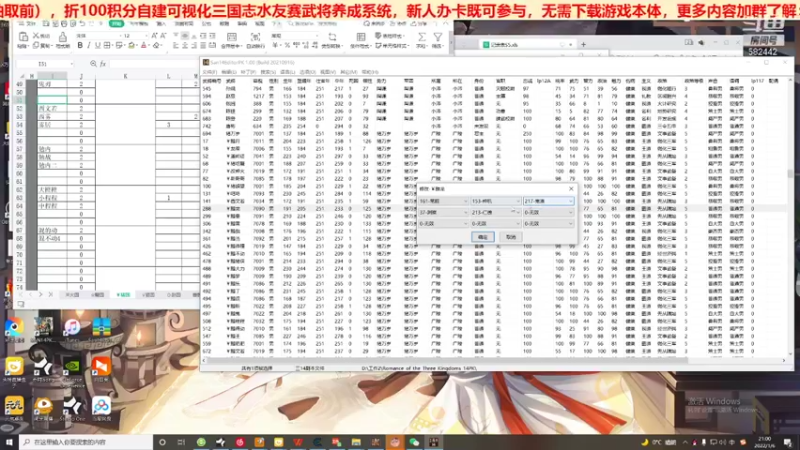800x450 pixels.
Task: Click the editor table vertical scrollbar
Action: pos(790,217)
